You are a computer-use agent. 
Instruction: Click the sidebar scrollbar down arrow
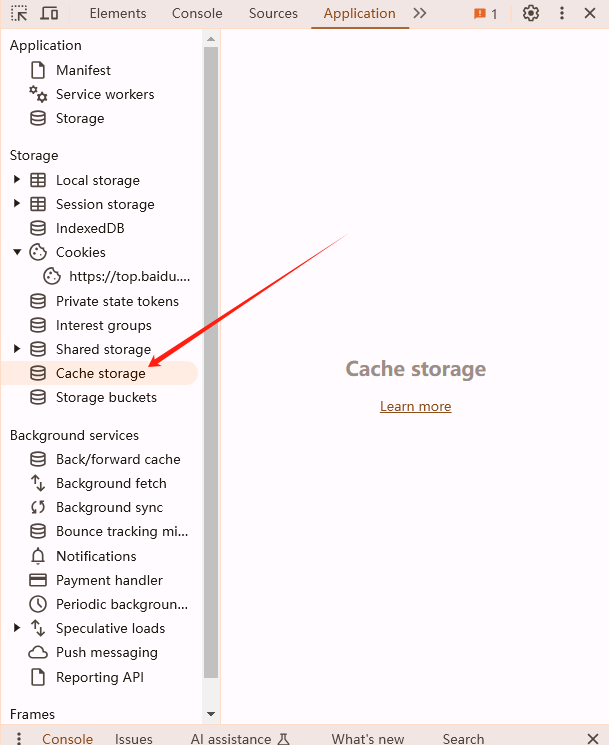pyautogui.click(x=211, y=714)
